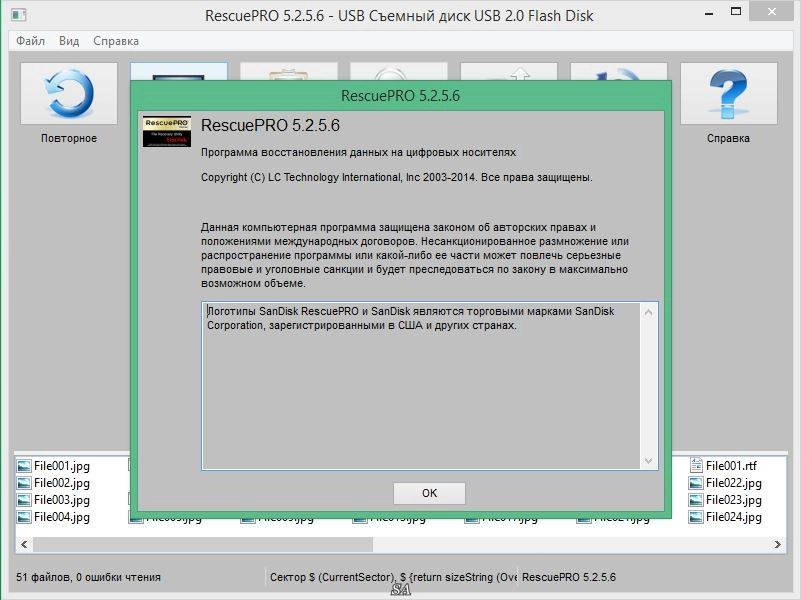Select the File022.jpg image icon

click(696, 483)
